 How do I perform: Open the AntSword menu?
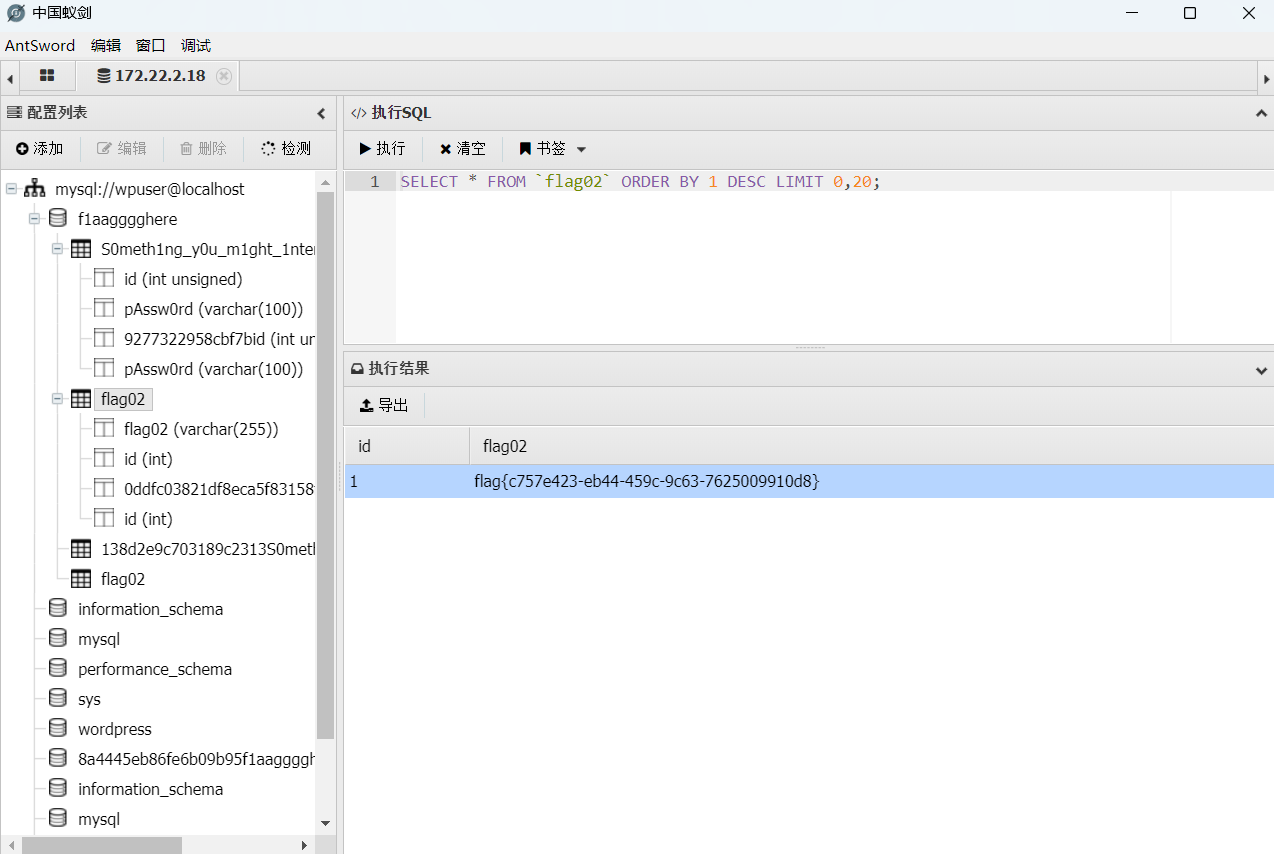pyautogui.click(x=40, y=45)
